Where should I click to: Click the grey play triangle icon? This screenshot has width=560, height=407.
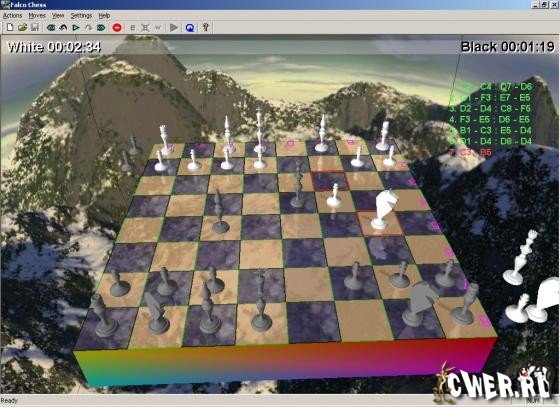(x=174, y=27)
